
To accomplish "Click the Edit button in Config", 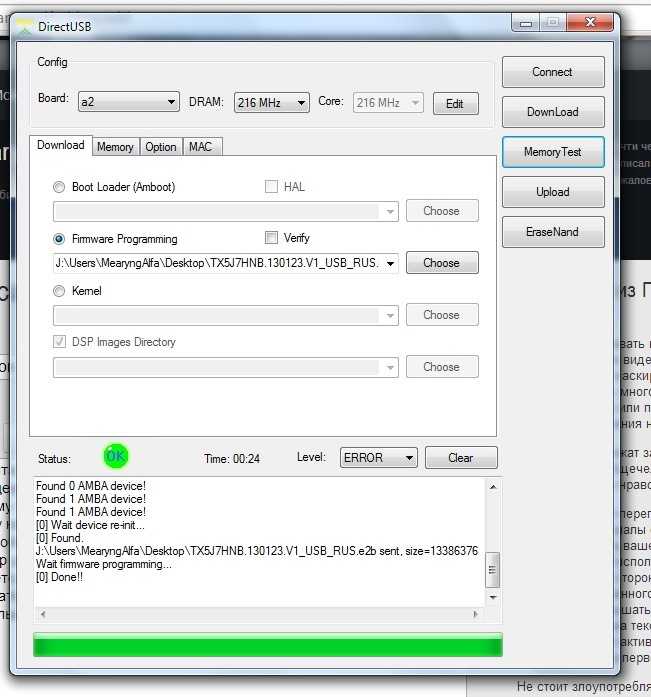I will [x=455, y=104].
